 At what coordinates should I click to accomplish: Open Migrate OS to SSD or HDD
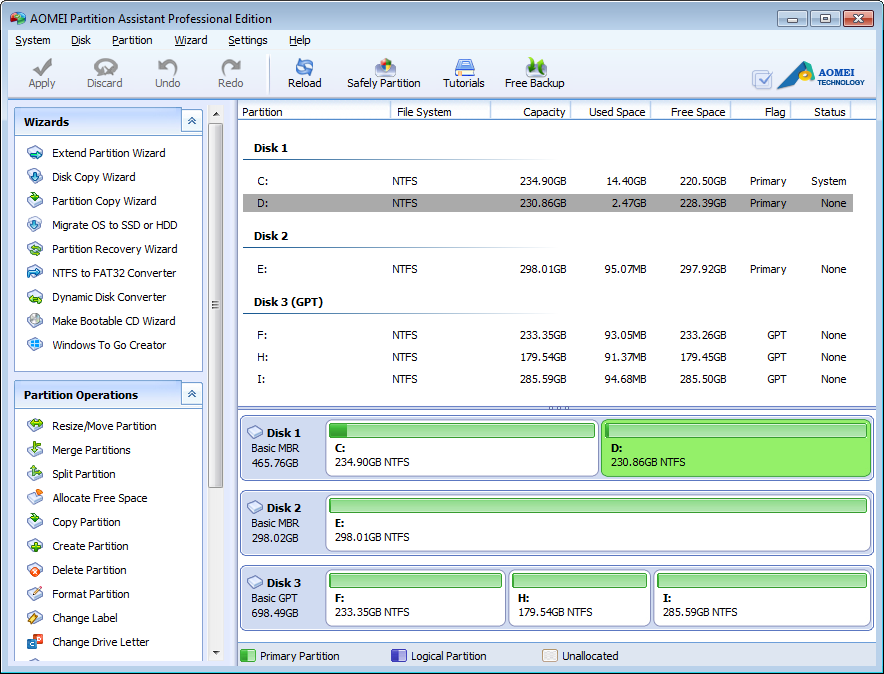[x=114, y=225]
